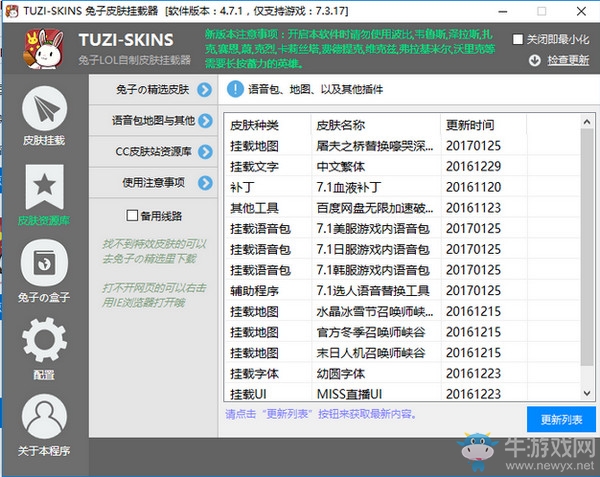Sort by the 更新时间 column header
Viewport: 600px width, 477px height.
tap(484, 125)
